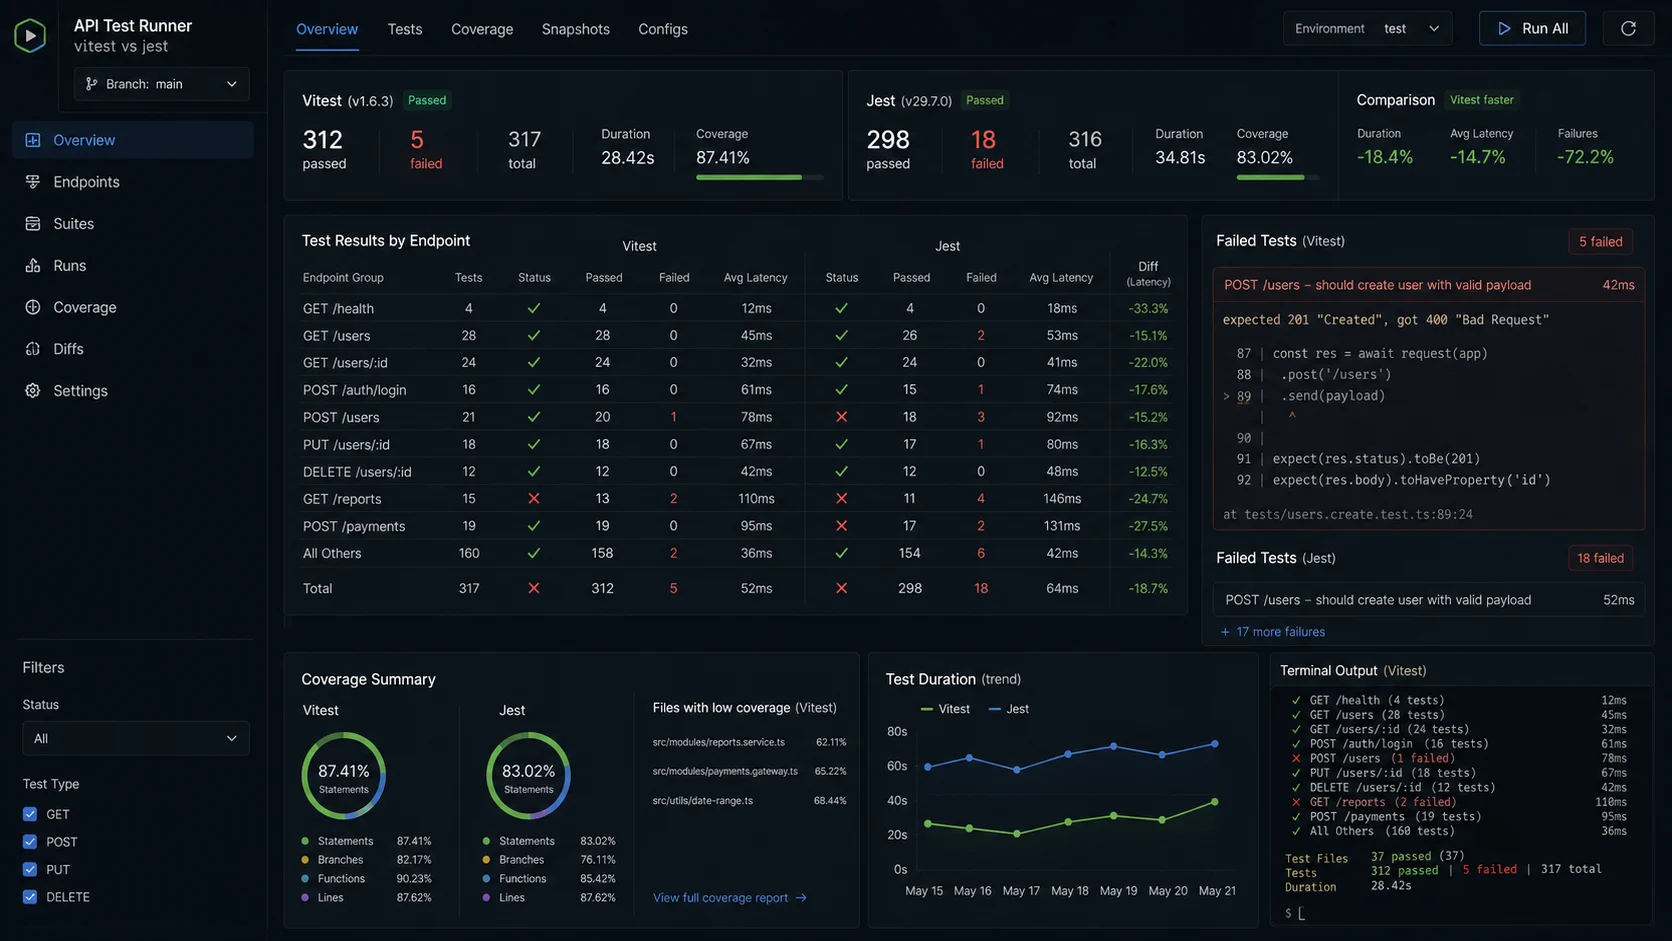Screen dimensions: 1672x941
Task: Click the Vitest faster badge in Comparison
Action: tap(1482, 100)
